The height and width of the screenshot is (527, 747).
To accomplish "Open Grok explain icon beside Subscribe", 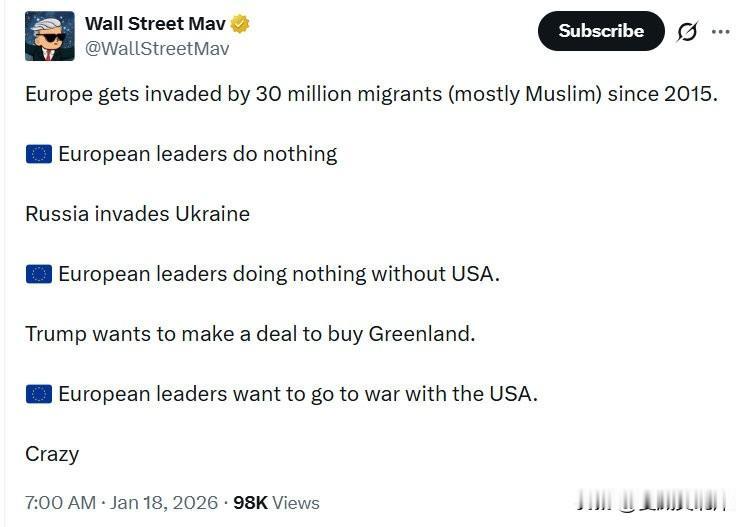I will [x=687, y=32].
